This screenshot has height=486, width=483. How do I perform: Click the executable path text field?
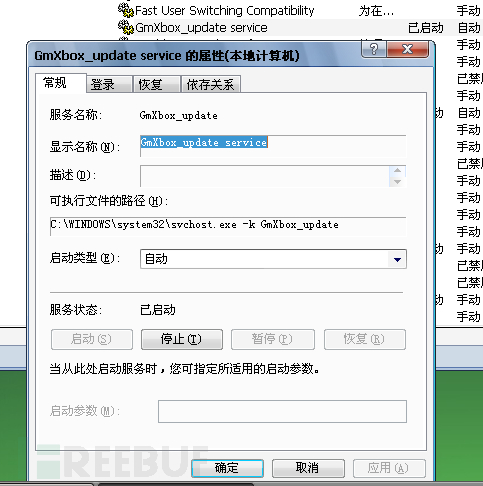[228, 226]
